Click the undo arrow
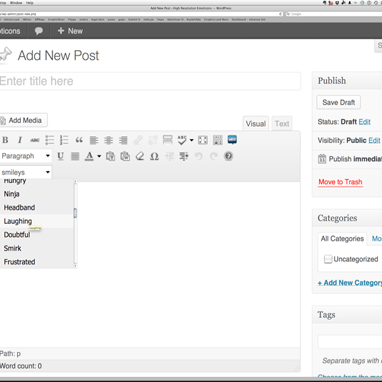 (x=199, y=156)
